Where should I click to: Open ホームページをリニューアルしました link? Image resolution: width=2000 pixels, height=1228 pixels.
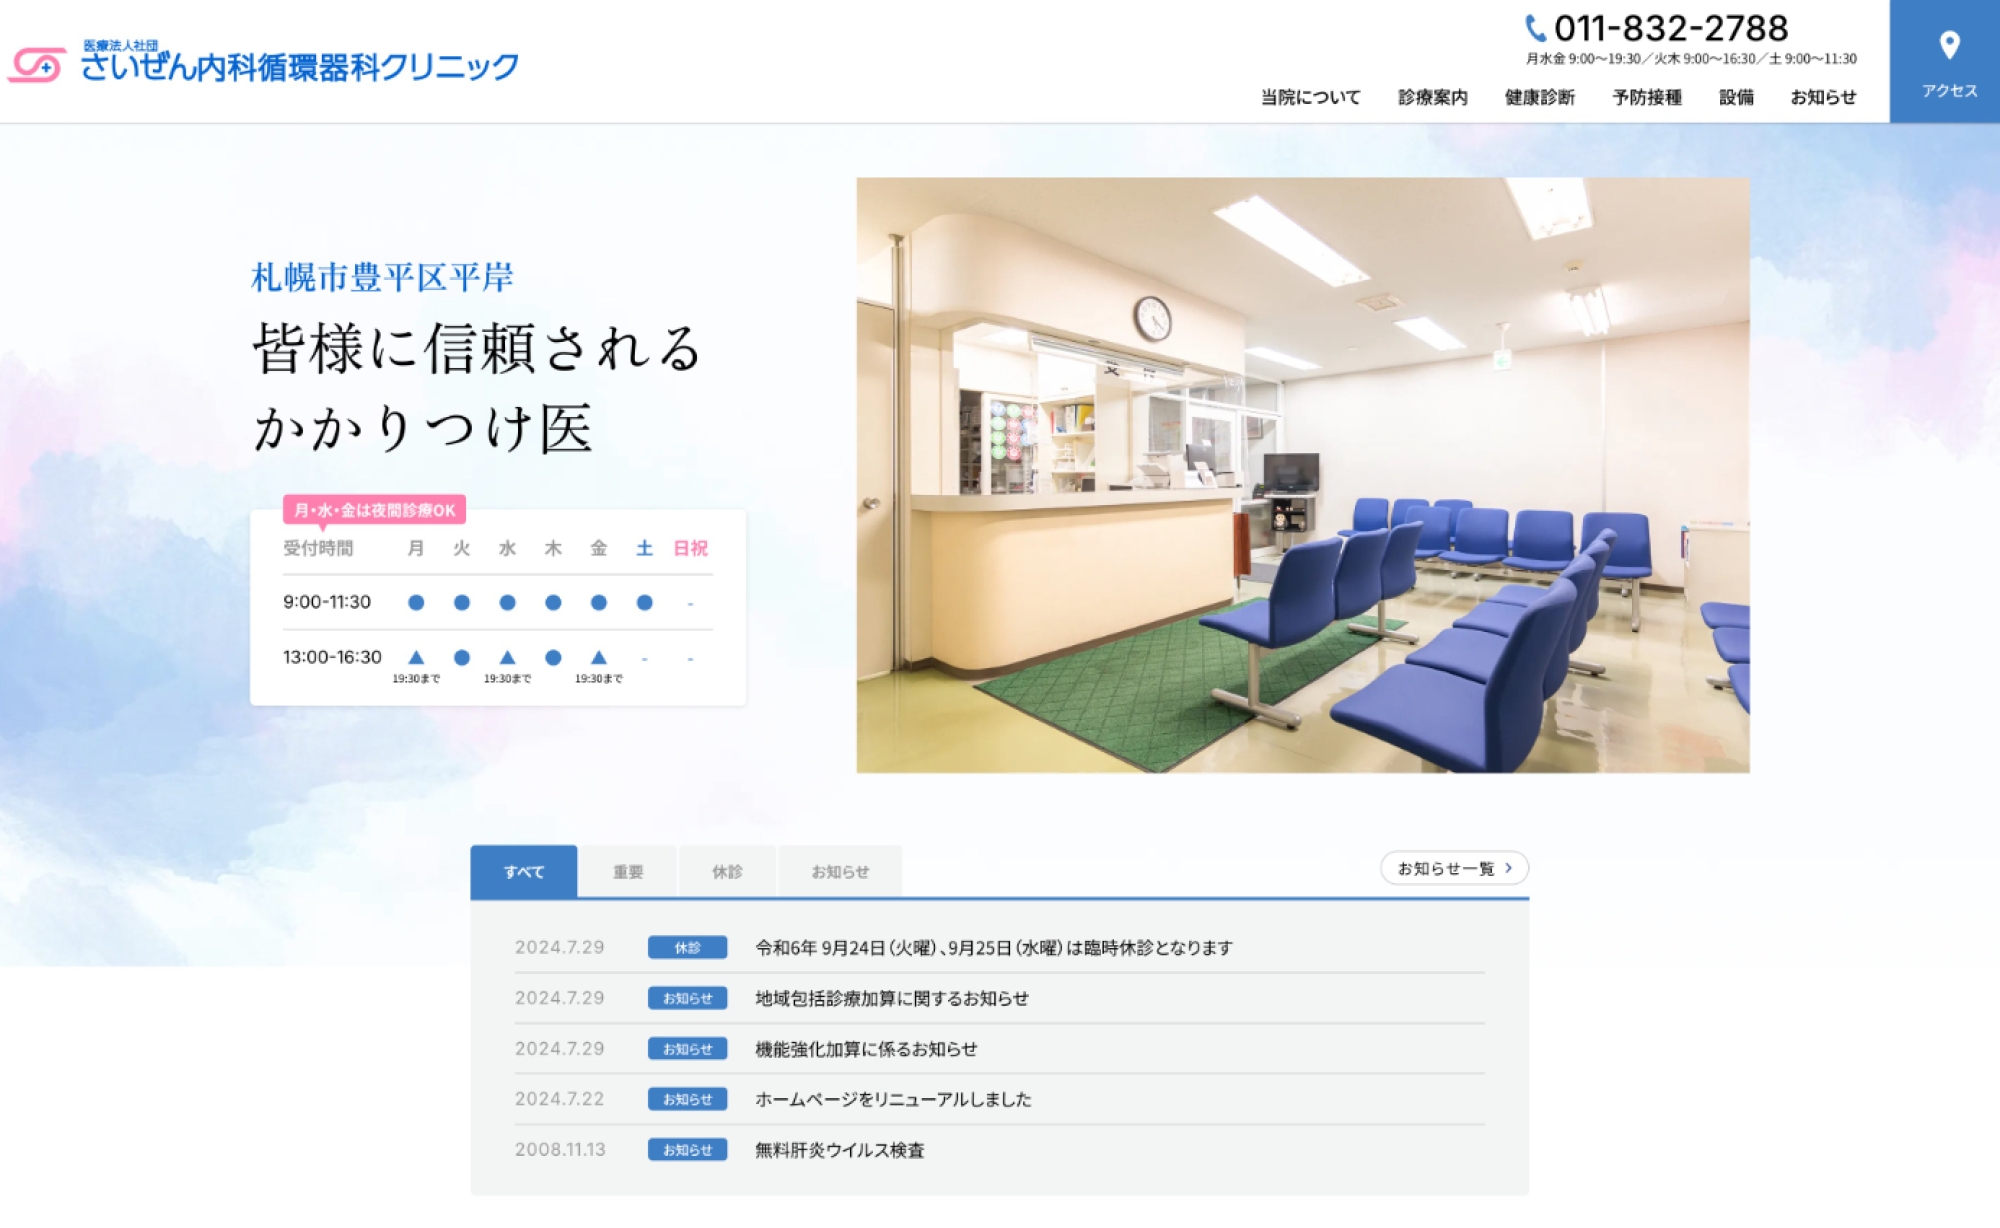(x=892, y=1099)
